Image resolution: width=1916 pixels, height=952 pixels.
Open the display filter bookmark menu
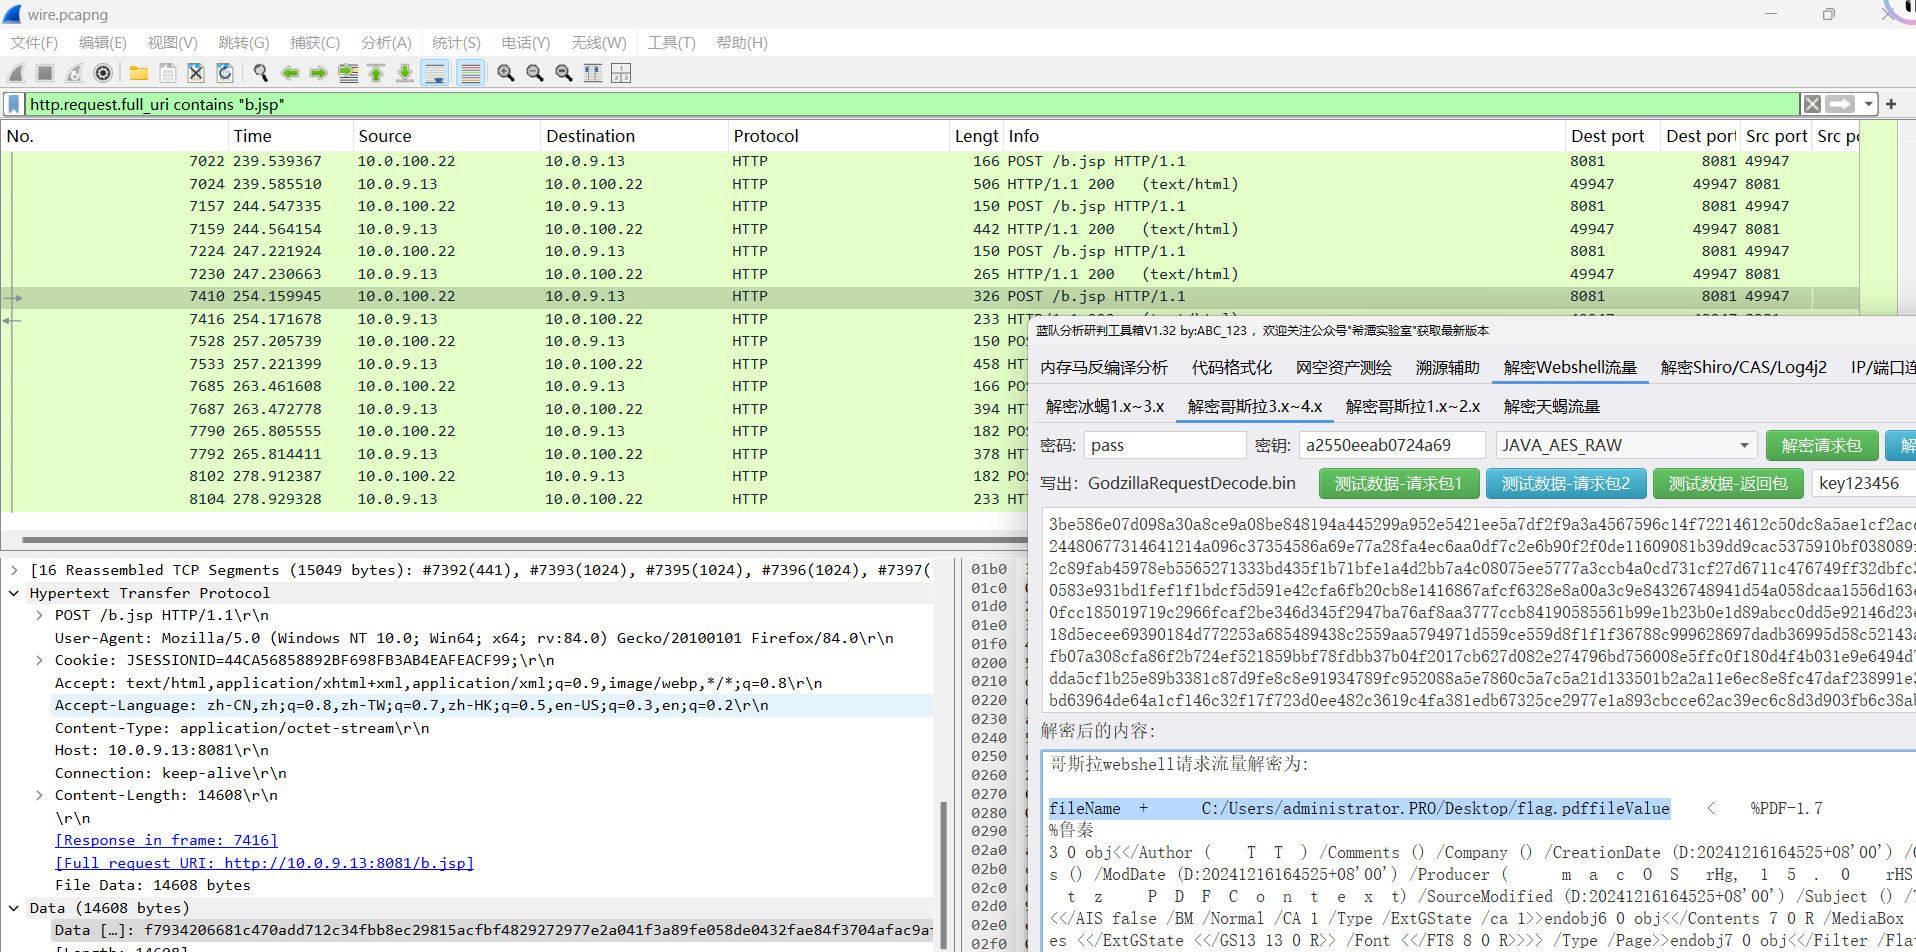(14, 104)
